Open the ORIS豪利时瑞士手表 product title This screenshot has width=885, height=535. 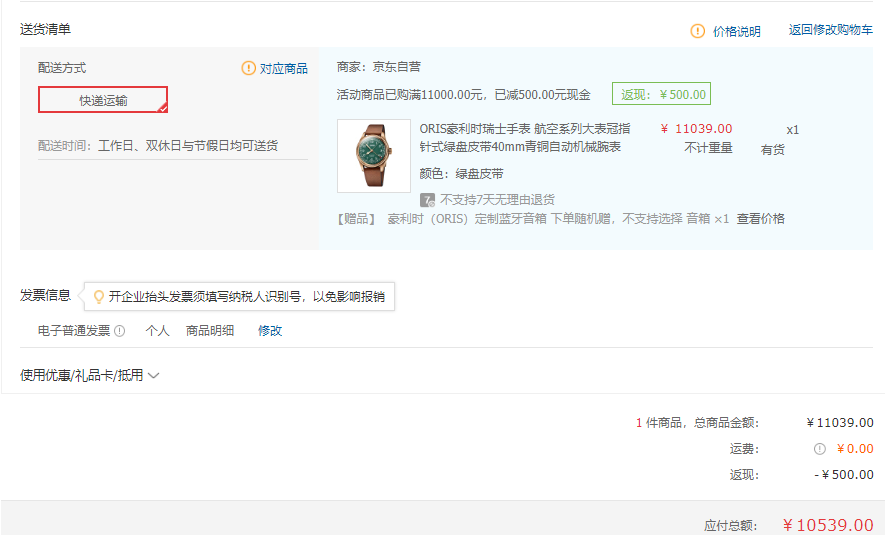[x=525, y=138]
